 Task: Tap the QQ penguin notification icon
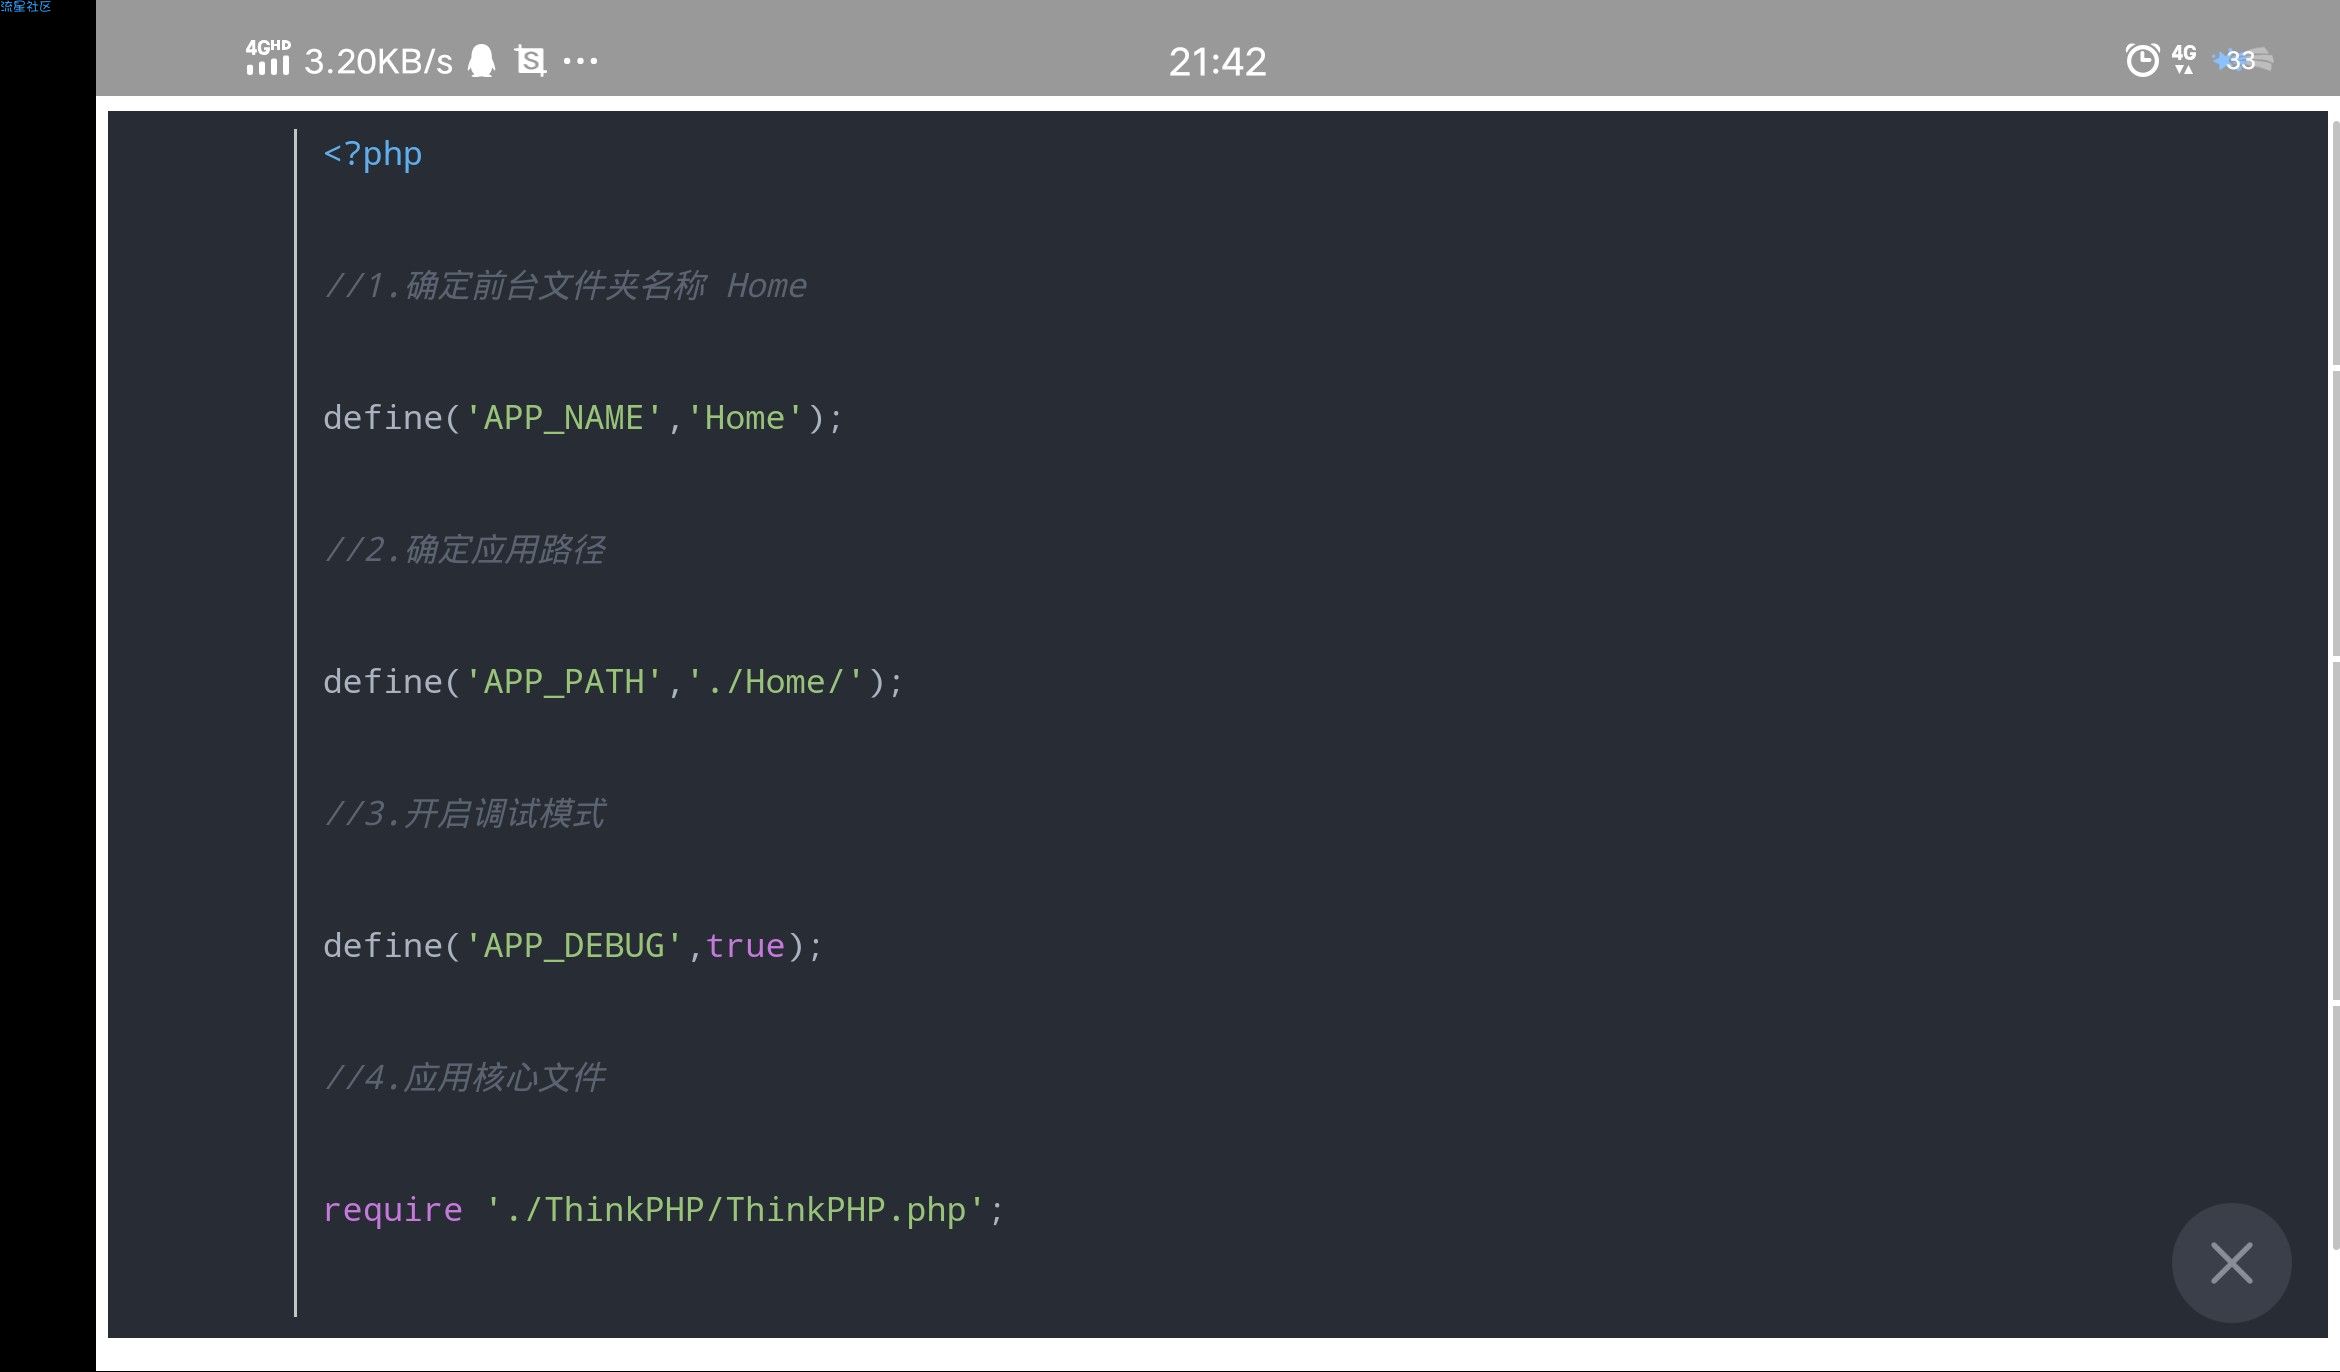482,61
